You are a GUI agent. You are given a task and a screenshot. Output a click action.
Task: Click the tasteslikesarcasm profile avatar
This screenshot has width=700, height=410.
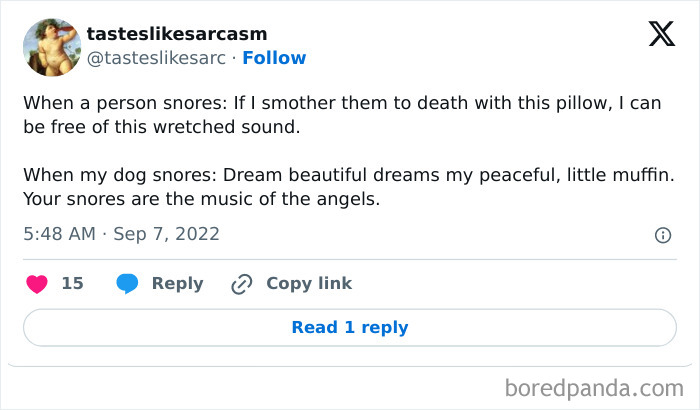tap(51, 46)
